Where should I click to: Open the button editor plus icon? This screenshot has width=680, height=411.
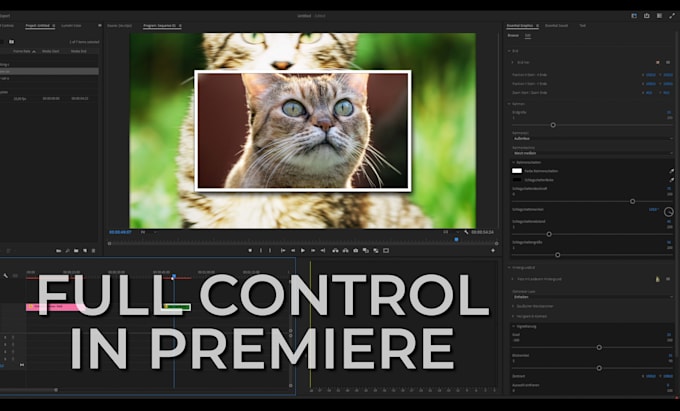493,251
